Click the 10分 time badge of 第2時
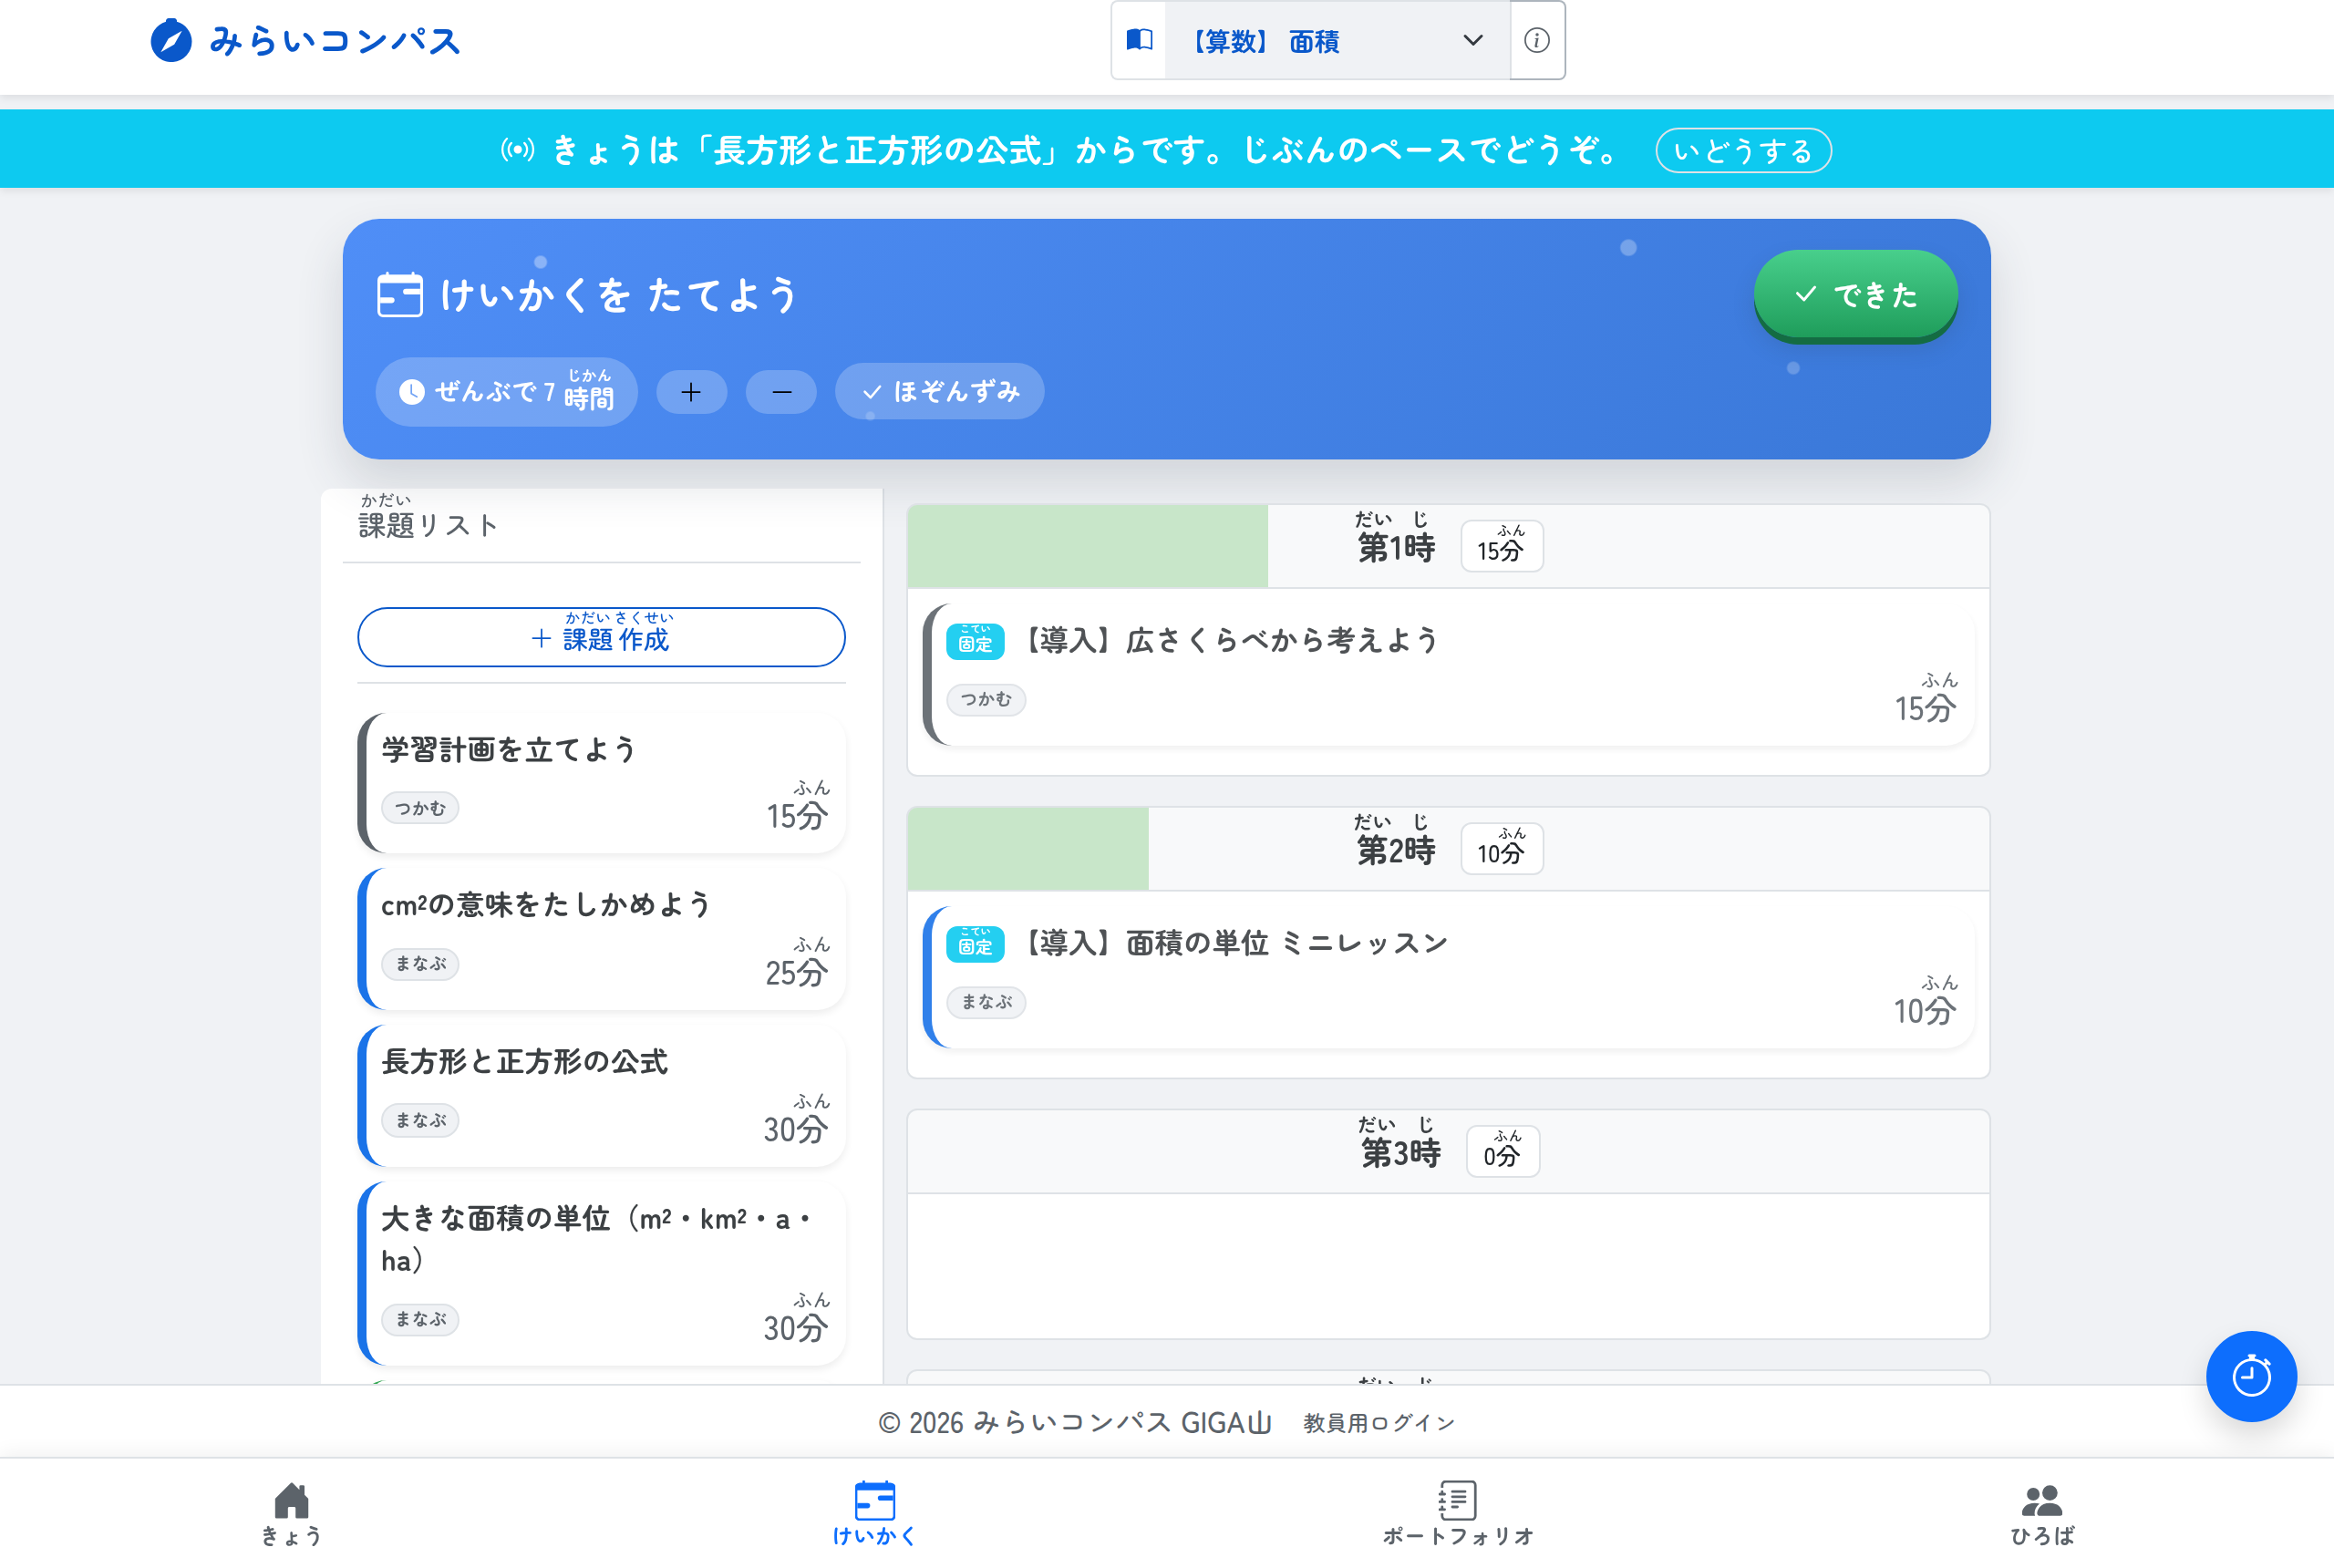The width and height of the screenshot is (2334, 1568). [1501, 849]
